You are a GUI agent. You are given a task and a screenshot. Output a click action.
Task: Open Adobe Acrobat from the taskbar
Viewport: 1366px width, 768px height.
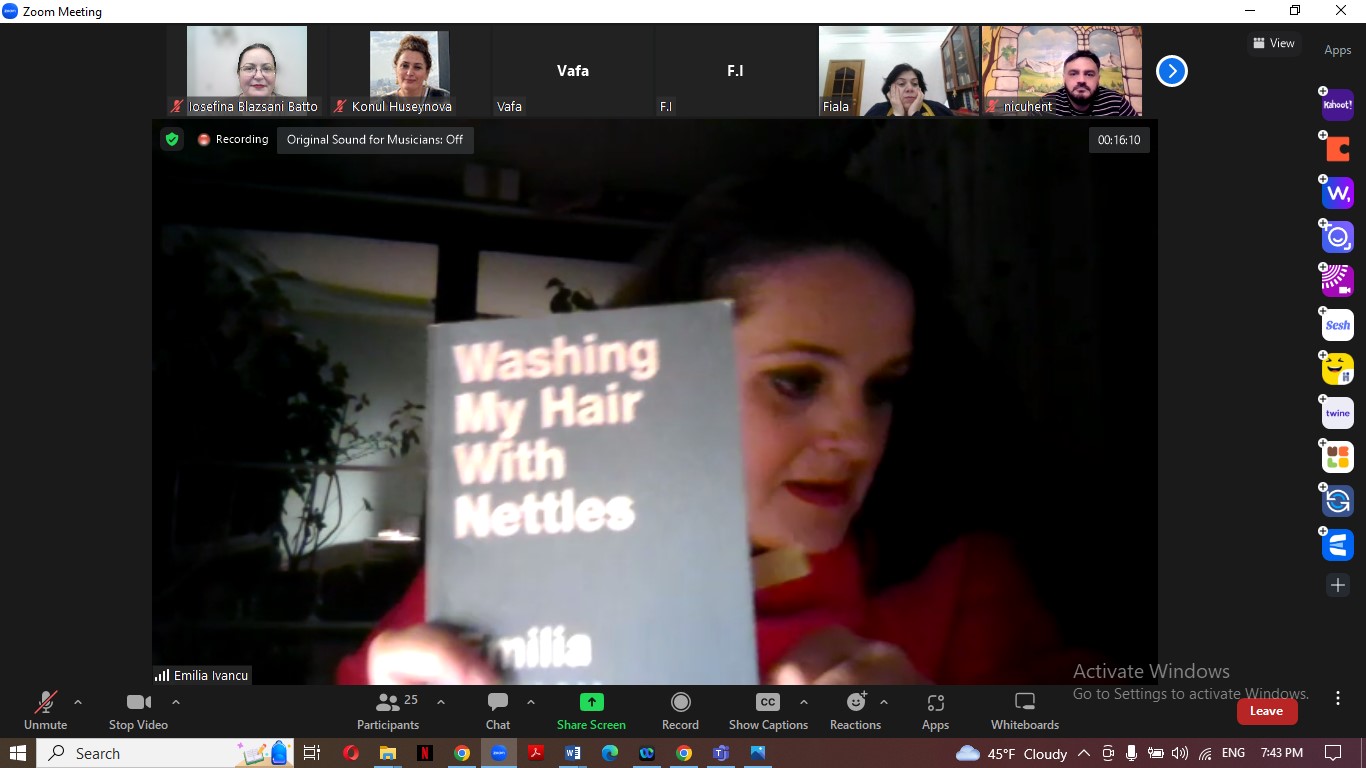[536, 753]
